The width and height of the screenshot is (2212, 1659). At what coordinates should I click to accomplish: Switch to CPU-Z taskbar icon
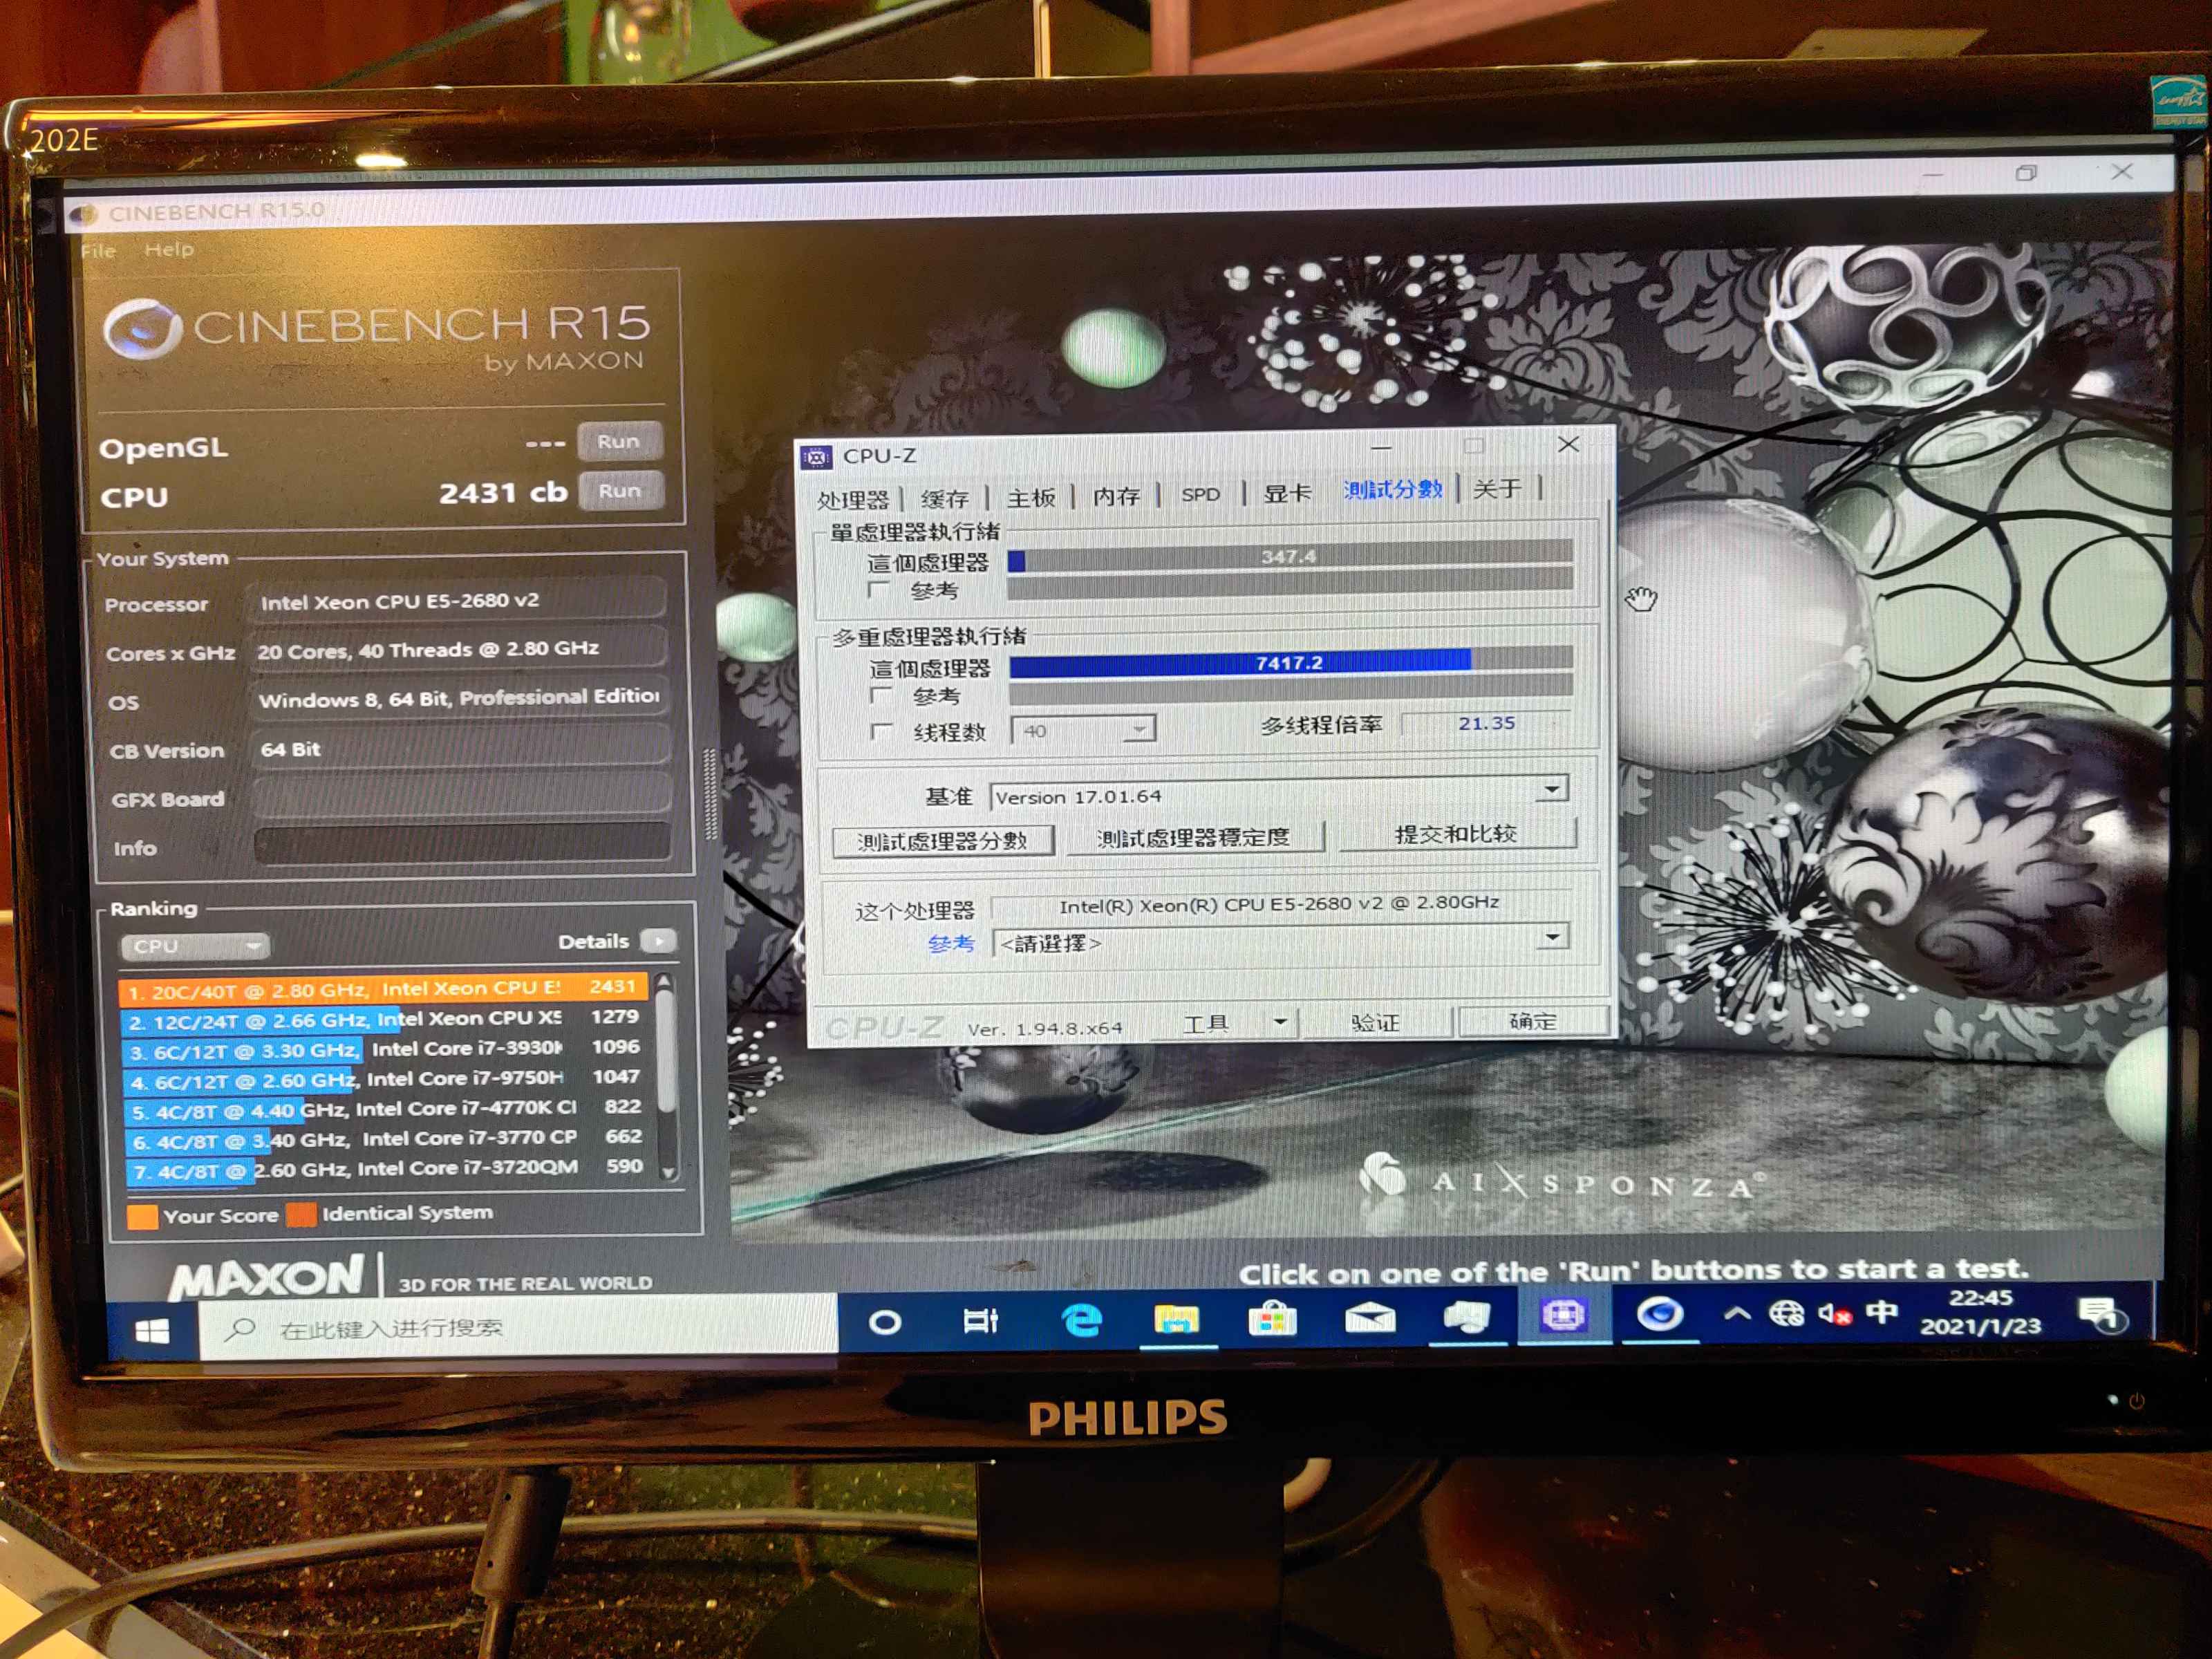coord(1563,1314)
